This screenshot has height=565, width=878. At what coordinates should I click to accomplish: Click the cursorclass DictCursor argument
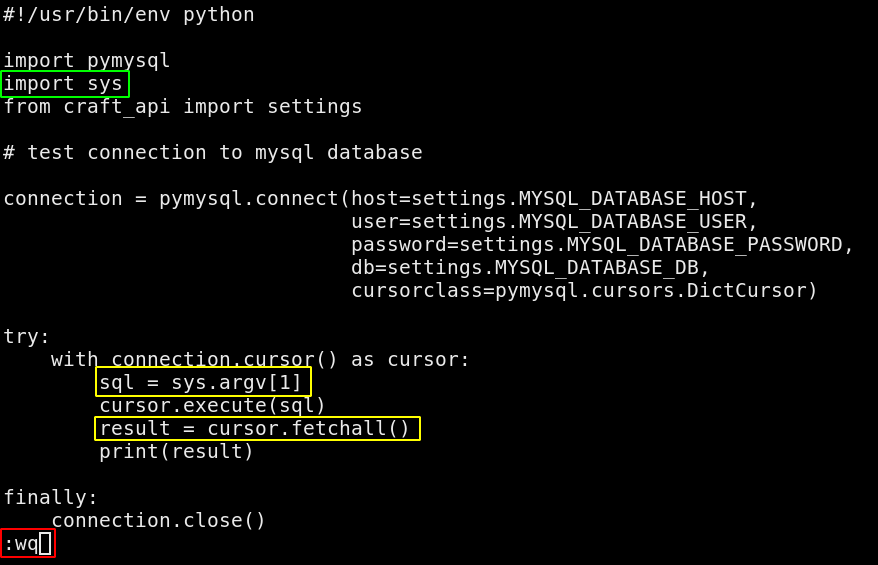584,290
